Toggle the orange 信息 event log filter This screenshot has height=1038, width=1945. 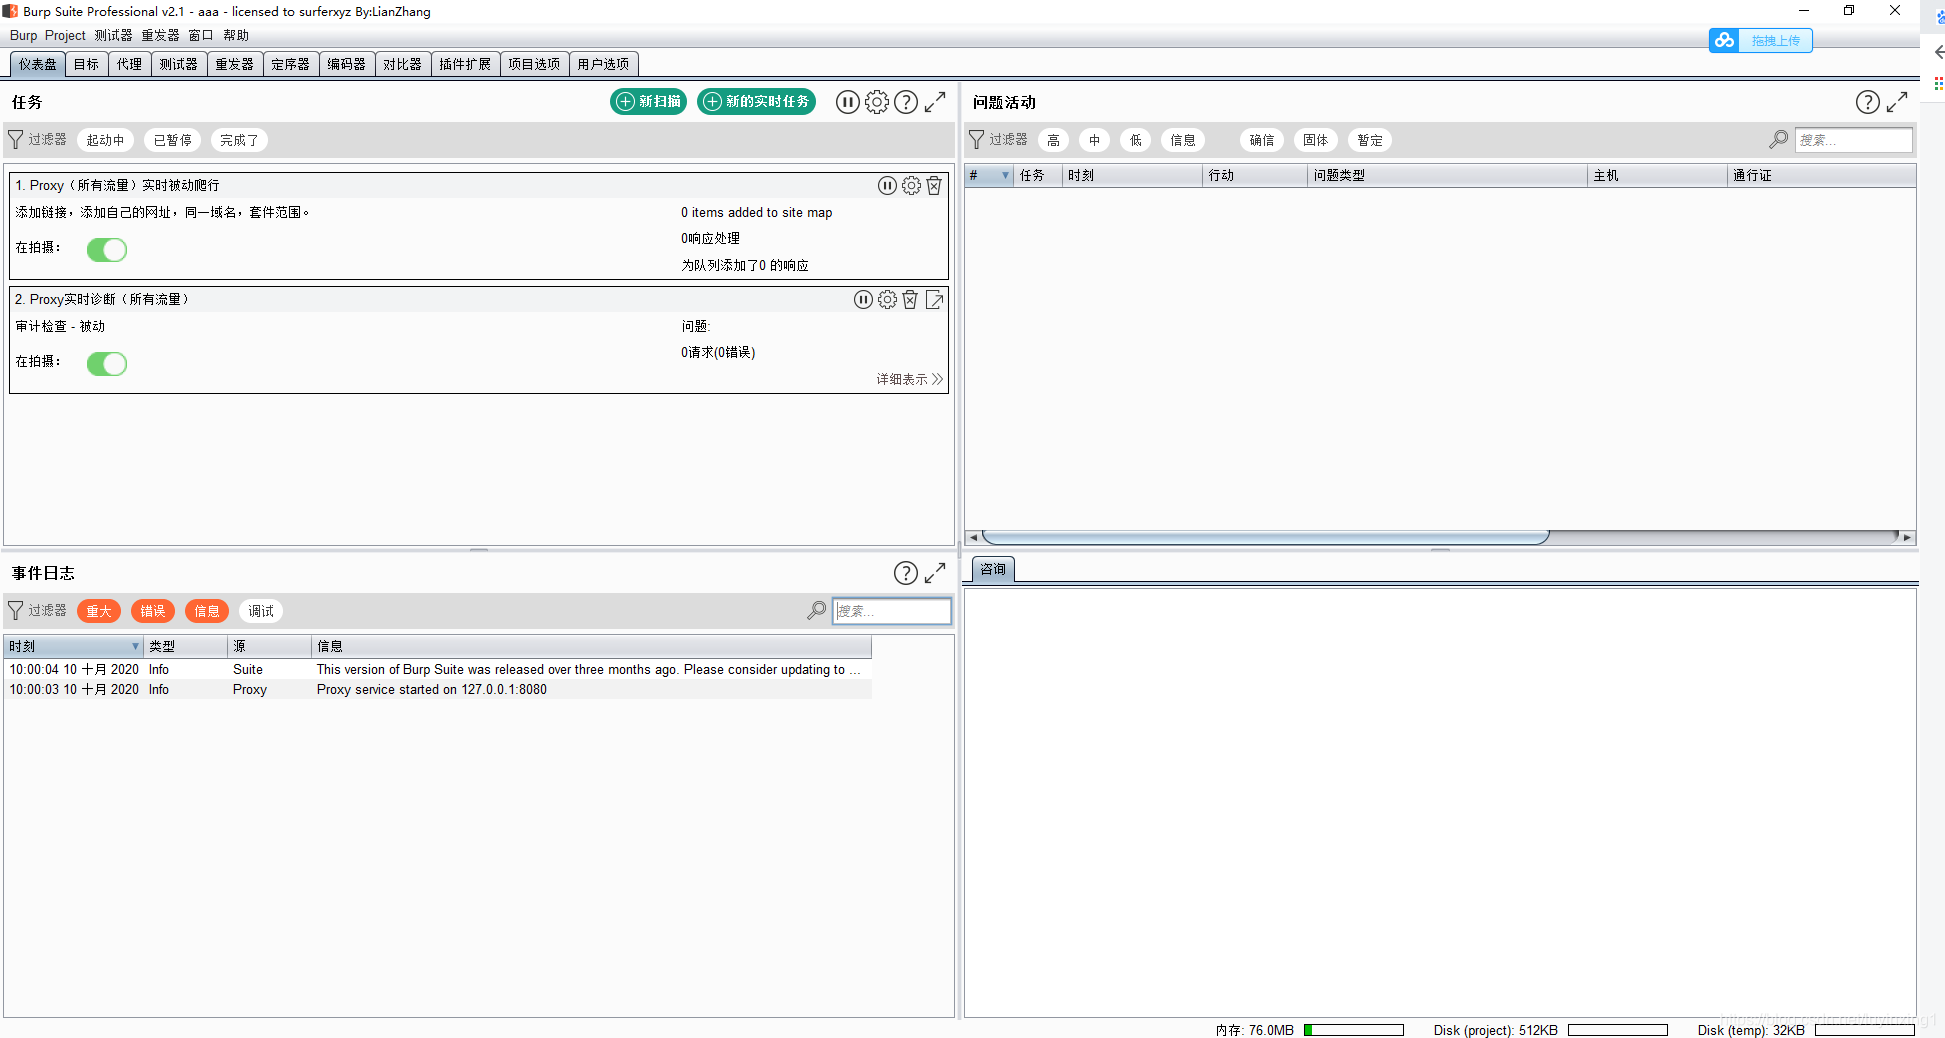(207, 611)
